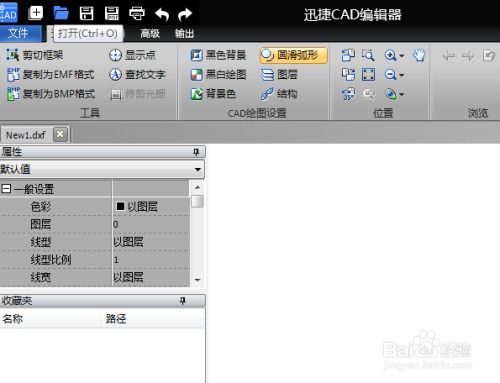Rotate view left icon in 位置 group

(348, 55)
